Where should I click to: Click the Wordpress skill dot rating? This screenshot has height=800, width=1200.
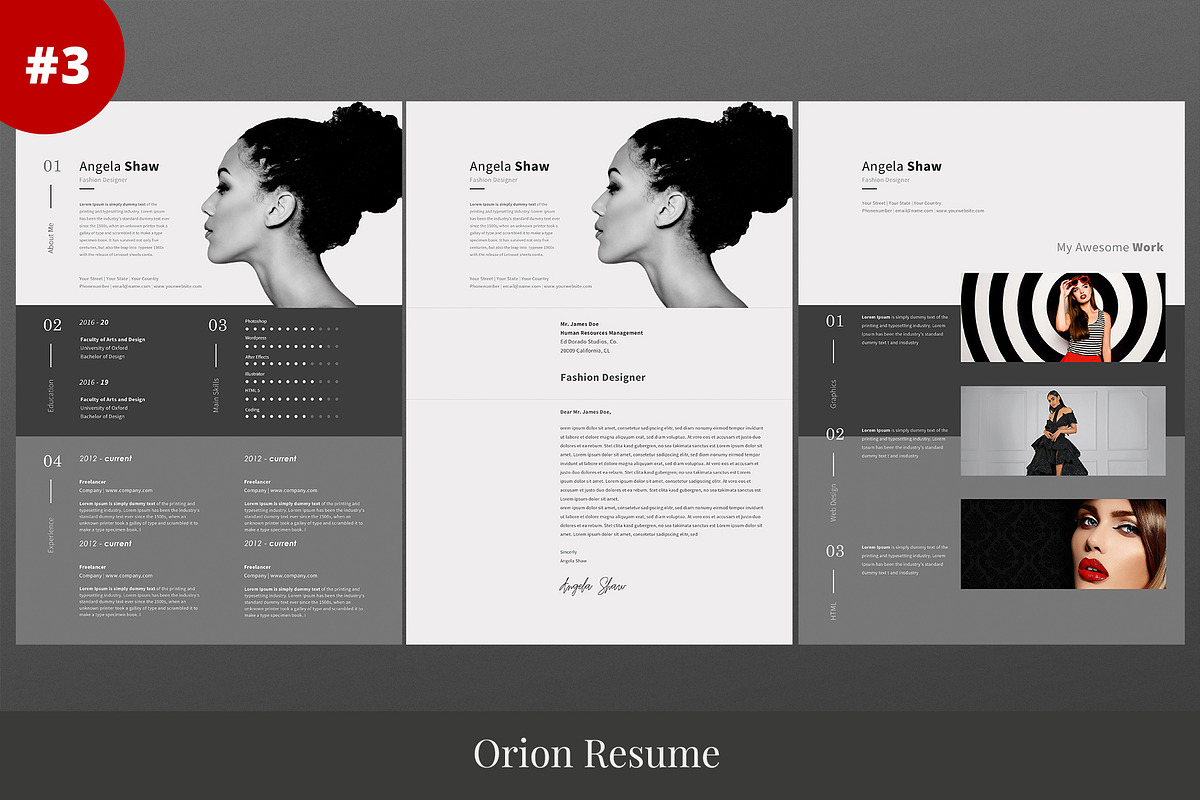click(292, 346)
